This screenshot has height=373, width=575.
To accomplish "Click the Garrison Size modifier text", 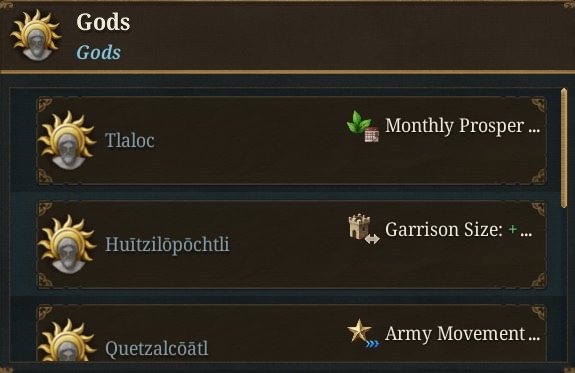I will [x=444, y=230].
